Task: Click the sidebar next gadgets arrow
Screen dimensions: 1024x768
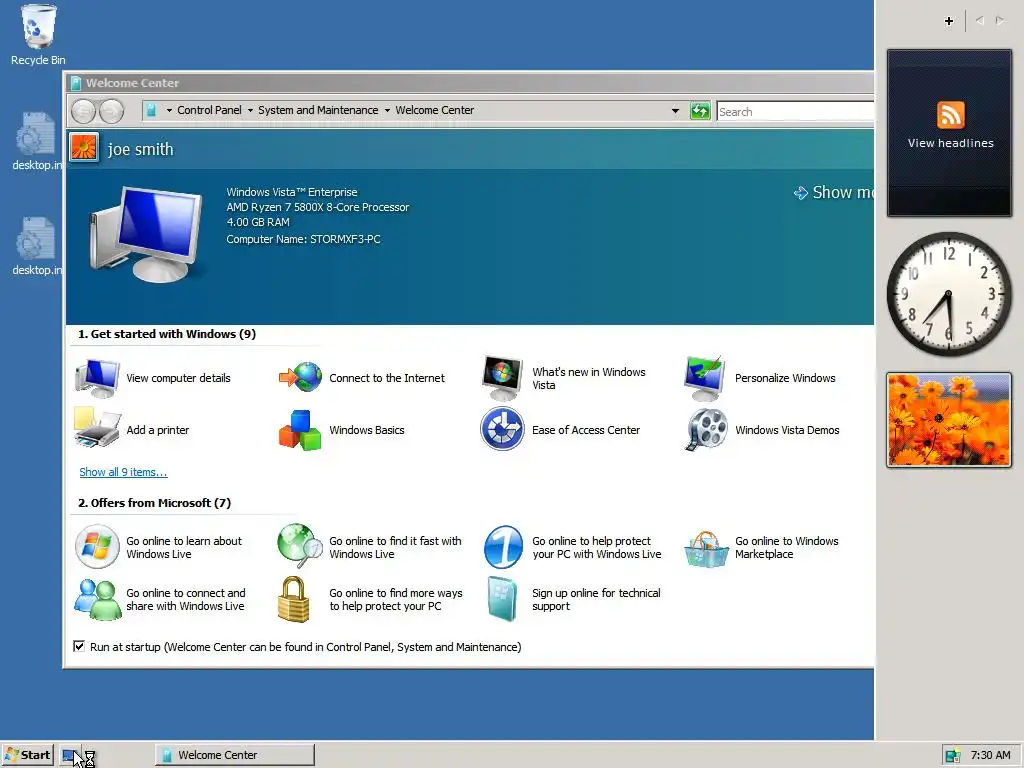Action: pyautogui.click(x=1000, y=21)
